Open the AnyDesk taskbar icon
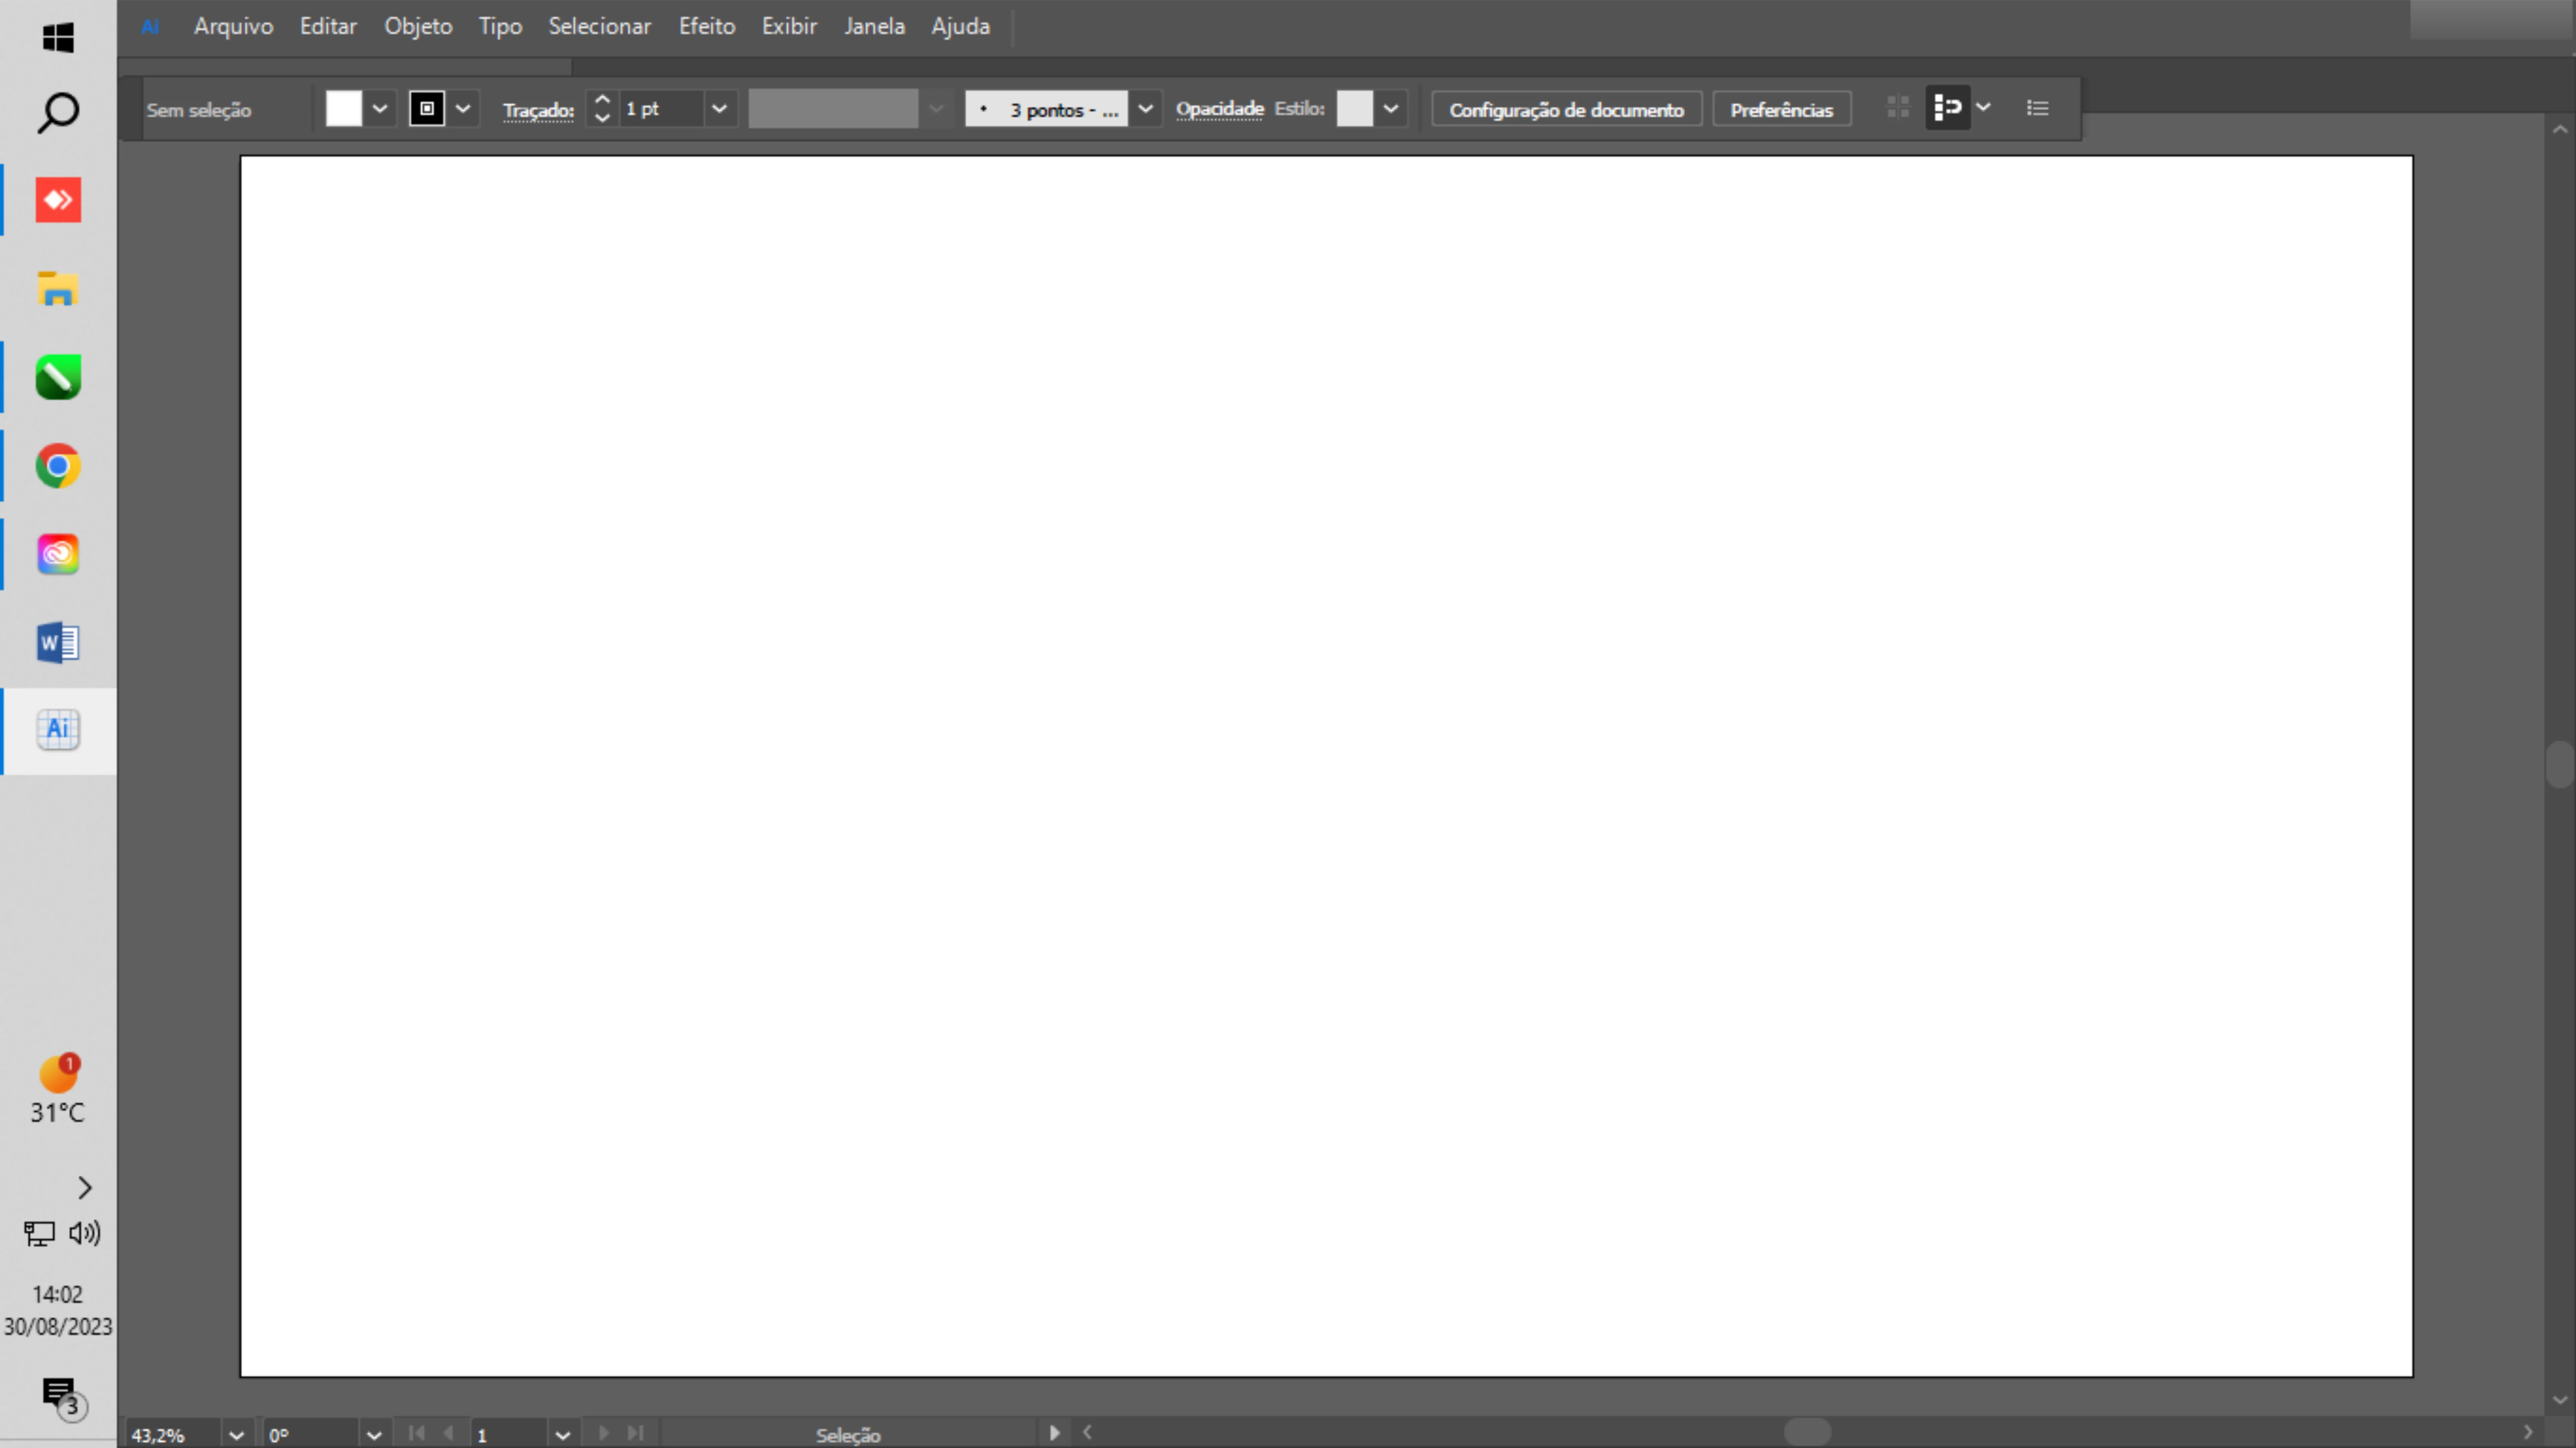 coord(58,200)
